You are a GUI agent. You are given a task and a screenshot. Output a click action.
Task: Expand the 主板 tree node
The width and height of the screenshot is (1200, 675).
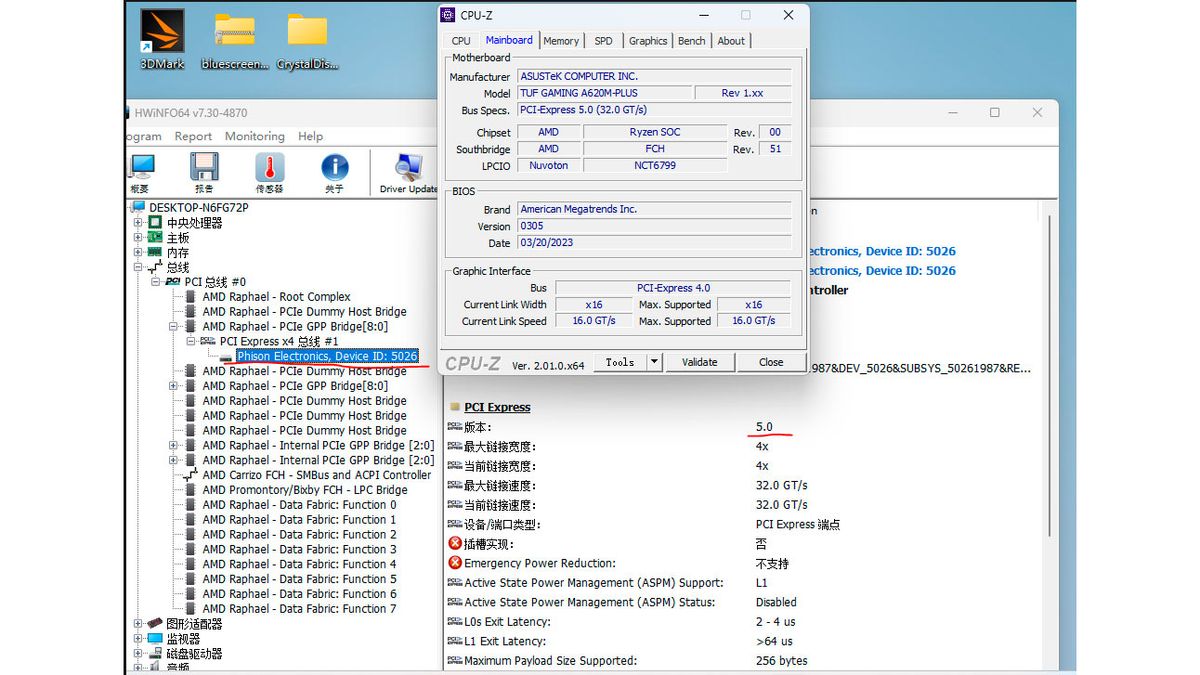138,238
